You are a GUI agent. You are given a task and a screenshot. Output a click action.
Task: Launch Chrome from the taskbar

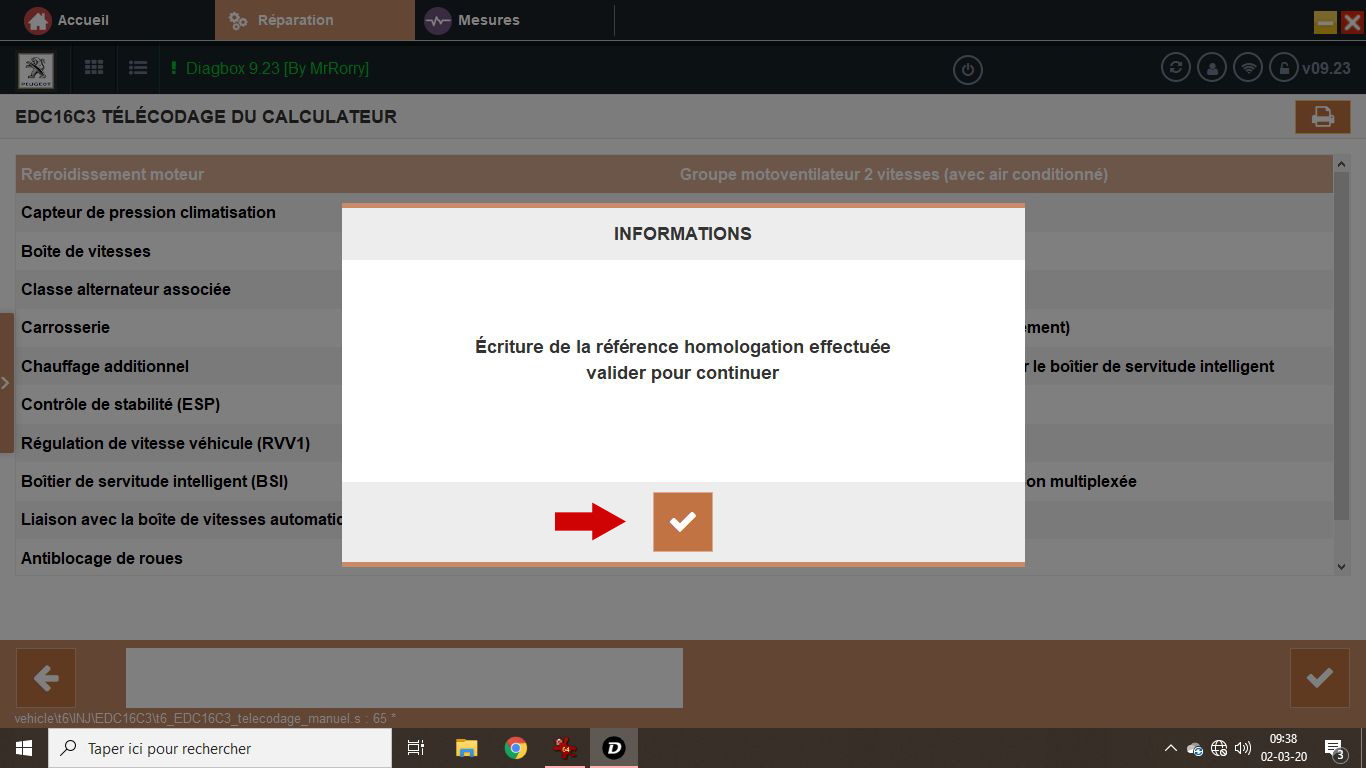pos(515,748)
